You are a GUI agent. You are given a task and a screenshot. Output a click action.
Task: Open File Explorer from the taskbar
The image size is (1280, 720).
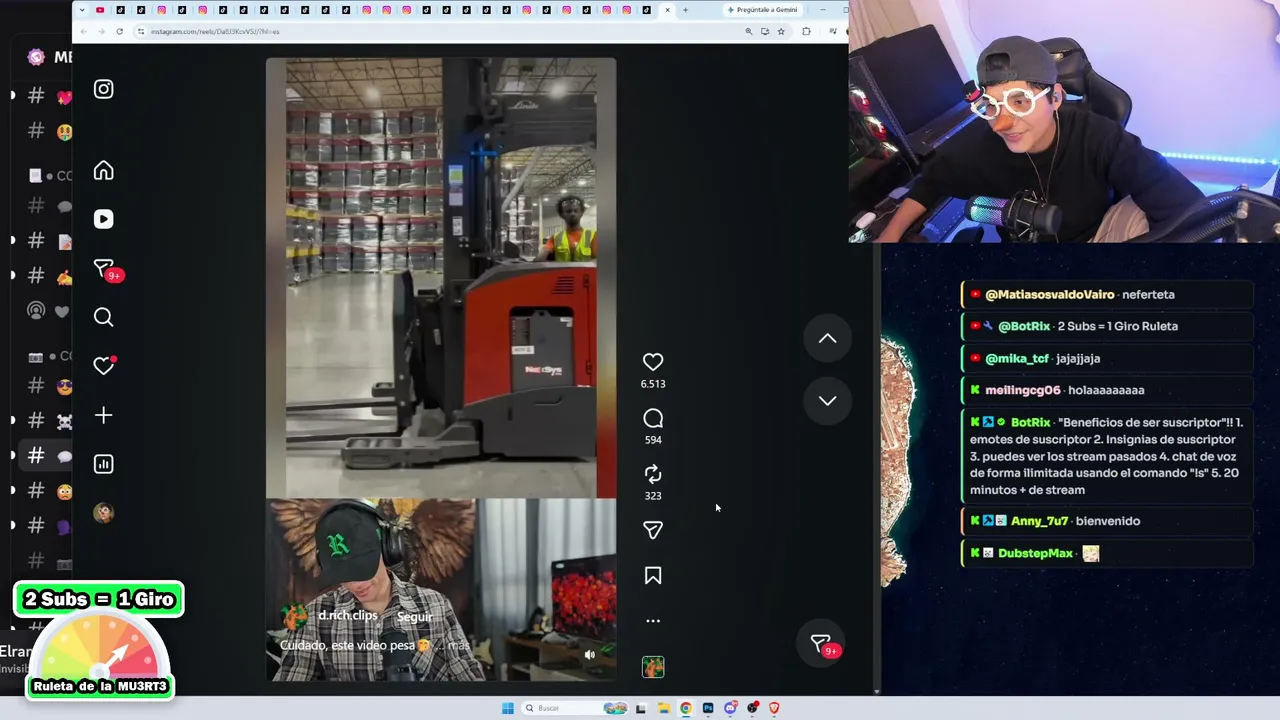click(x=662, y=708)
